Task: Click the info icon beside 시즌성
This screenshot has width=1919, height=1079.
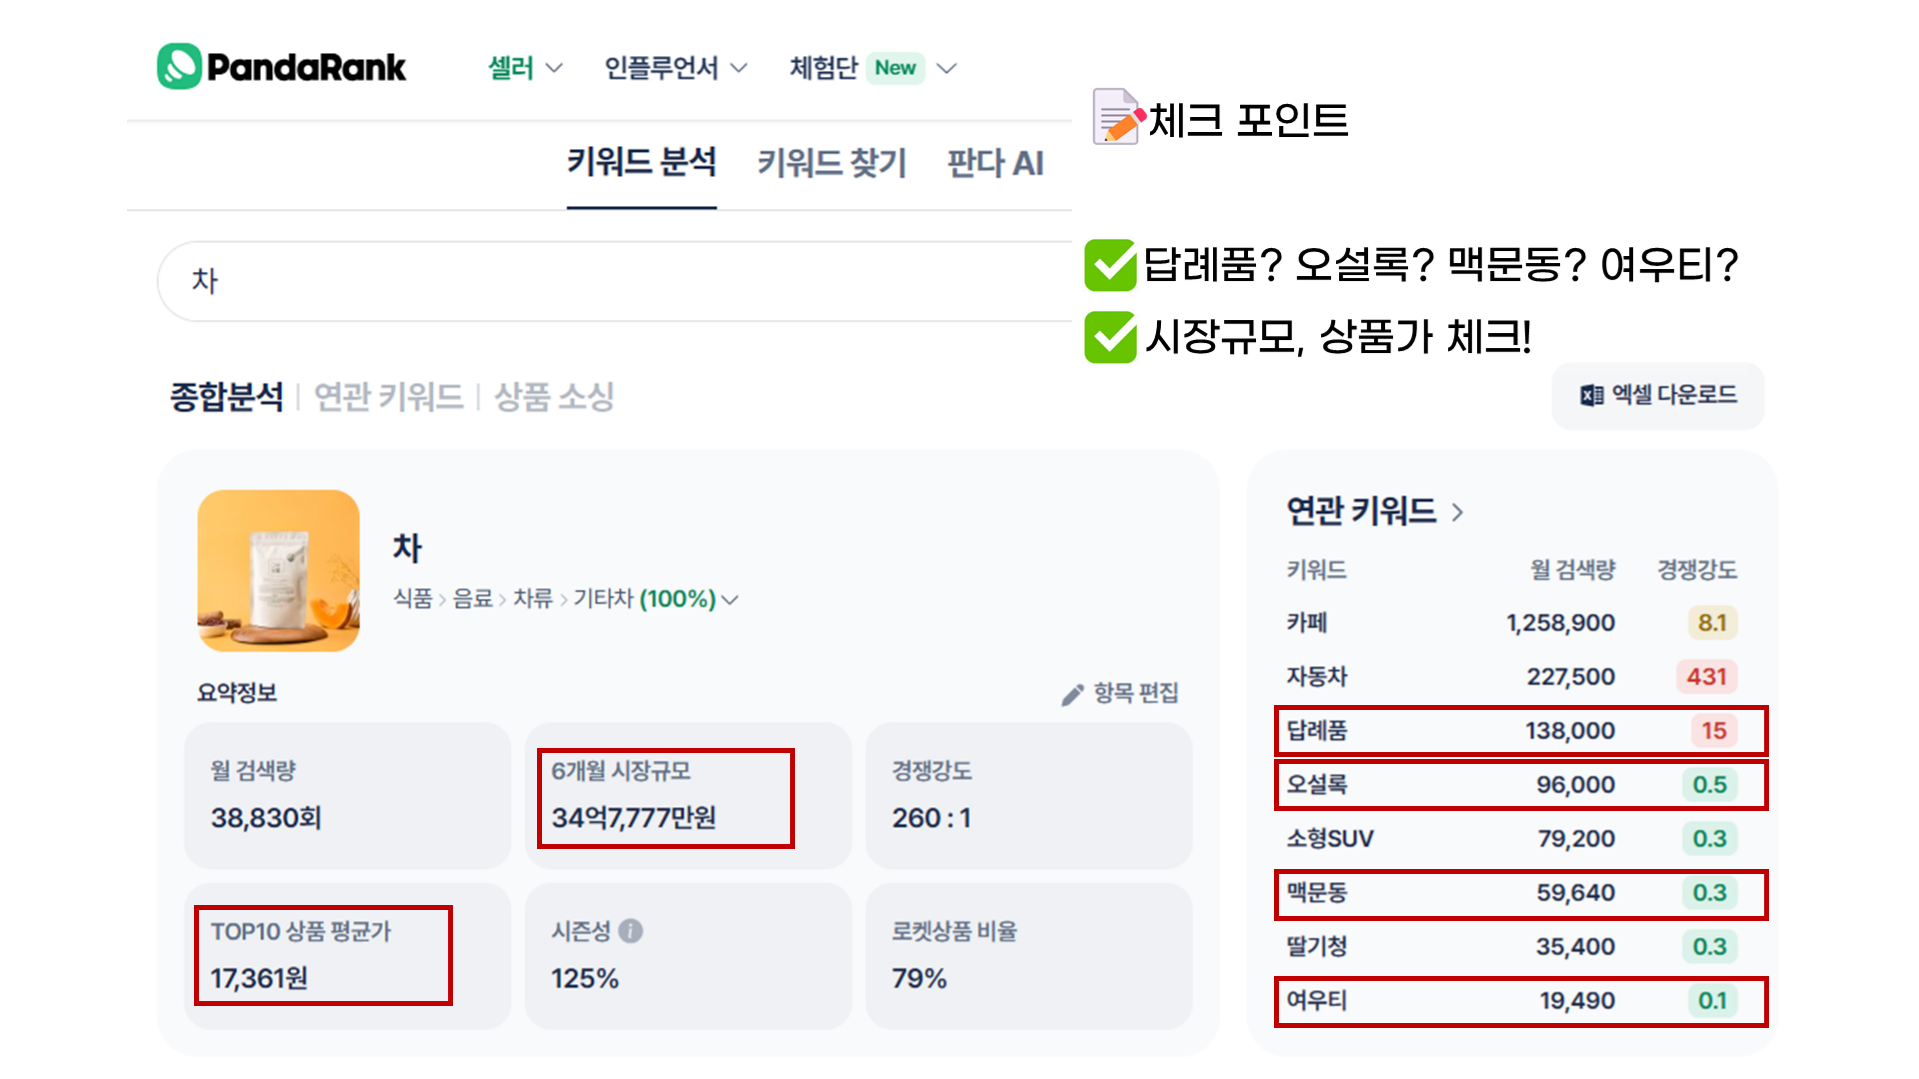Action: point(629,932)
